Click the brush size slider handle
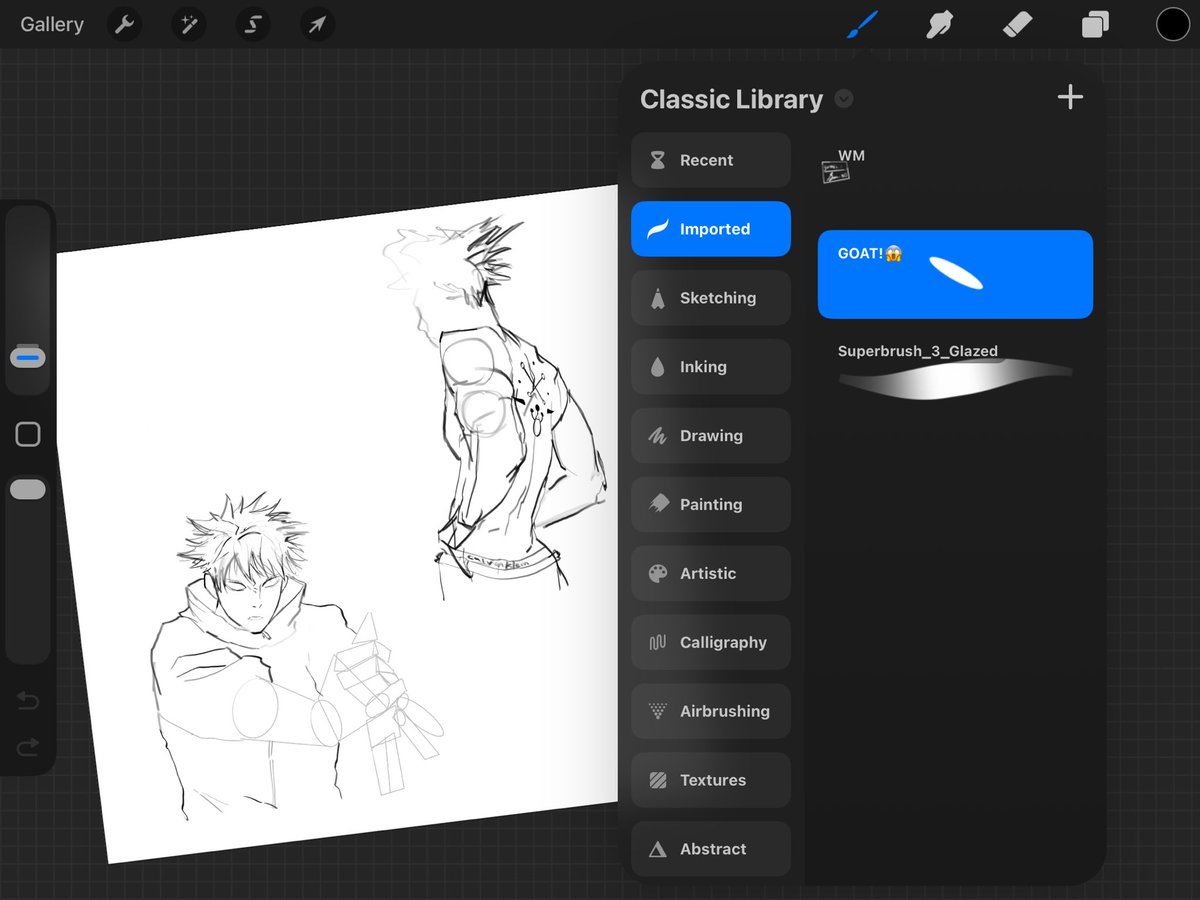Screen dimensions: 1200x900 pyautogui.click(x=28, y=356)
